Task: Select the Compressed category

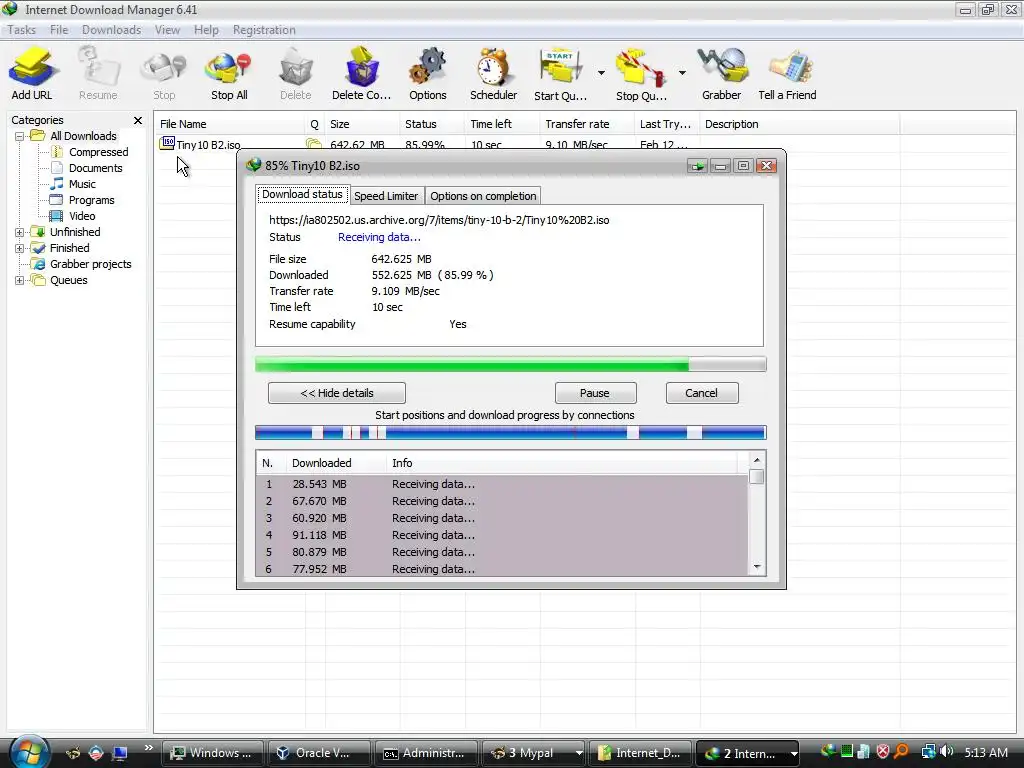Action: (x=99, y=152)
